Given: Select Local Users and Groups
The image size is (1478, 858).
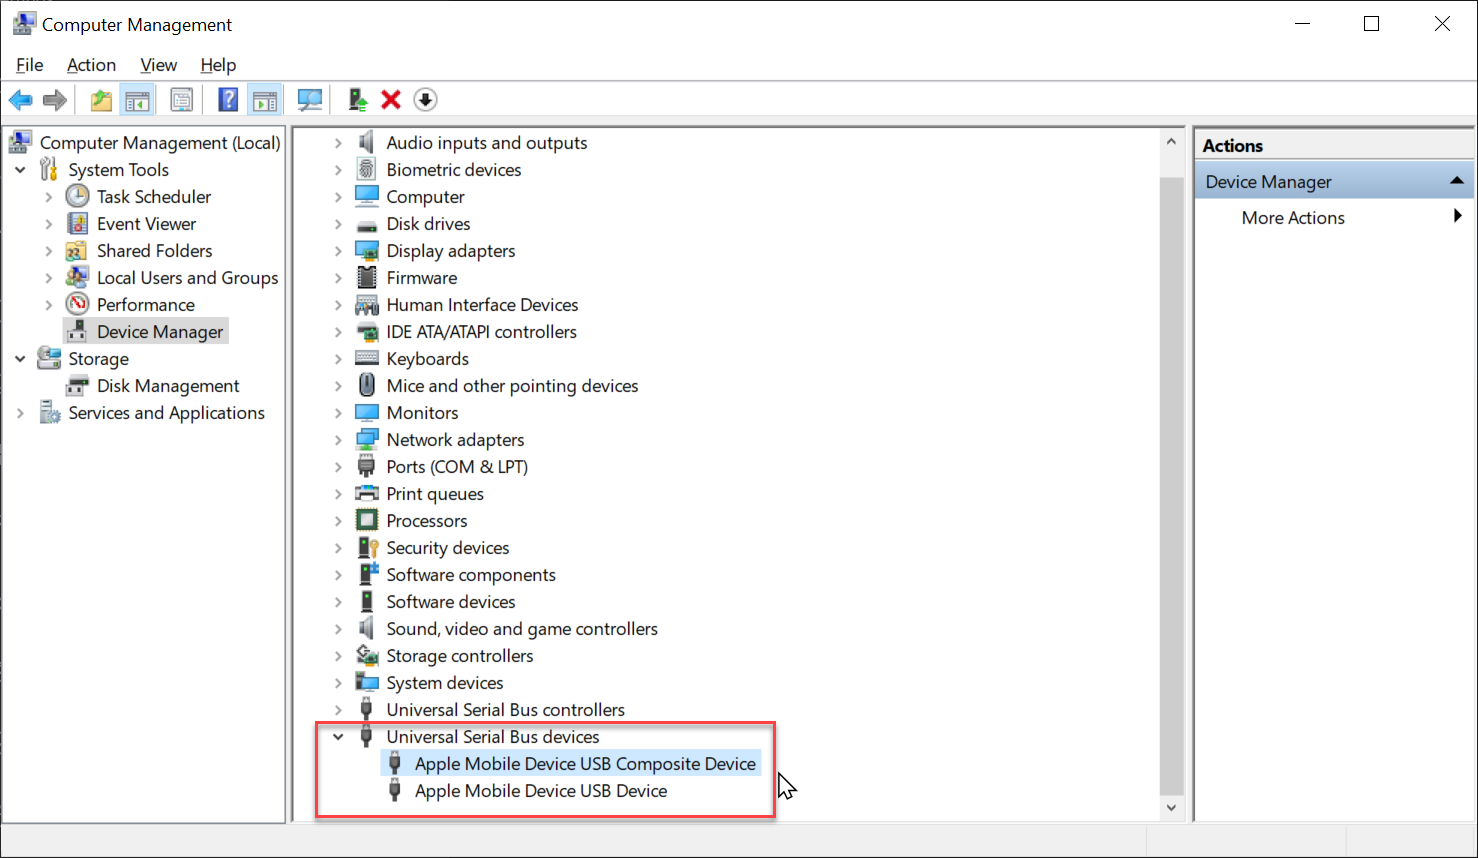Looking at the screenshot, I should (187, 278).
